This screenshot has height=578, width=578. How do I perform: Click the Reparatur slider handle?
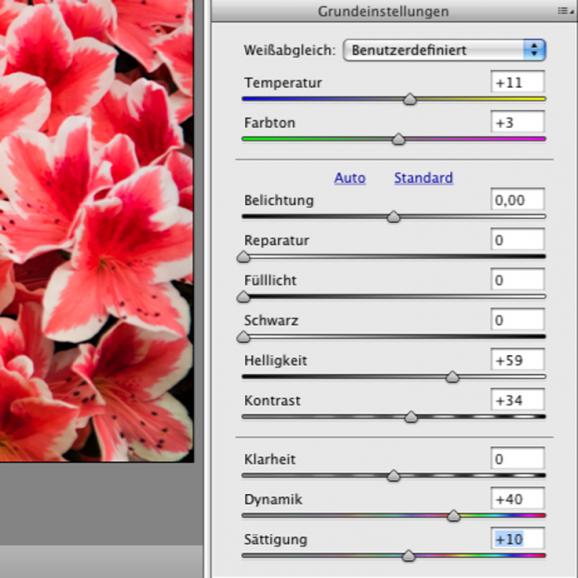(x=243, y=257)
